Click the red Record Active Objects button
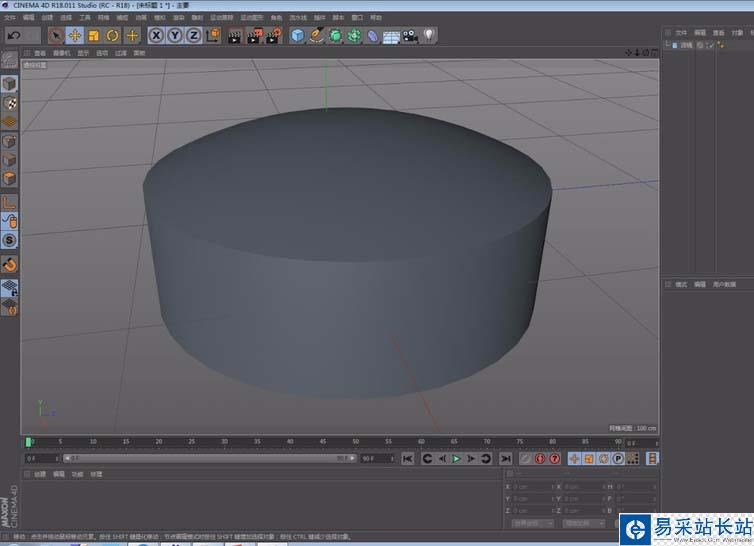This screenshot has height=546, width=754. pos(540,459)
